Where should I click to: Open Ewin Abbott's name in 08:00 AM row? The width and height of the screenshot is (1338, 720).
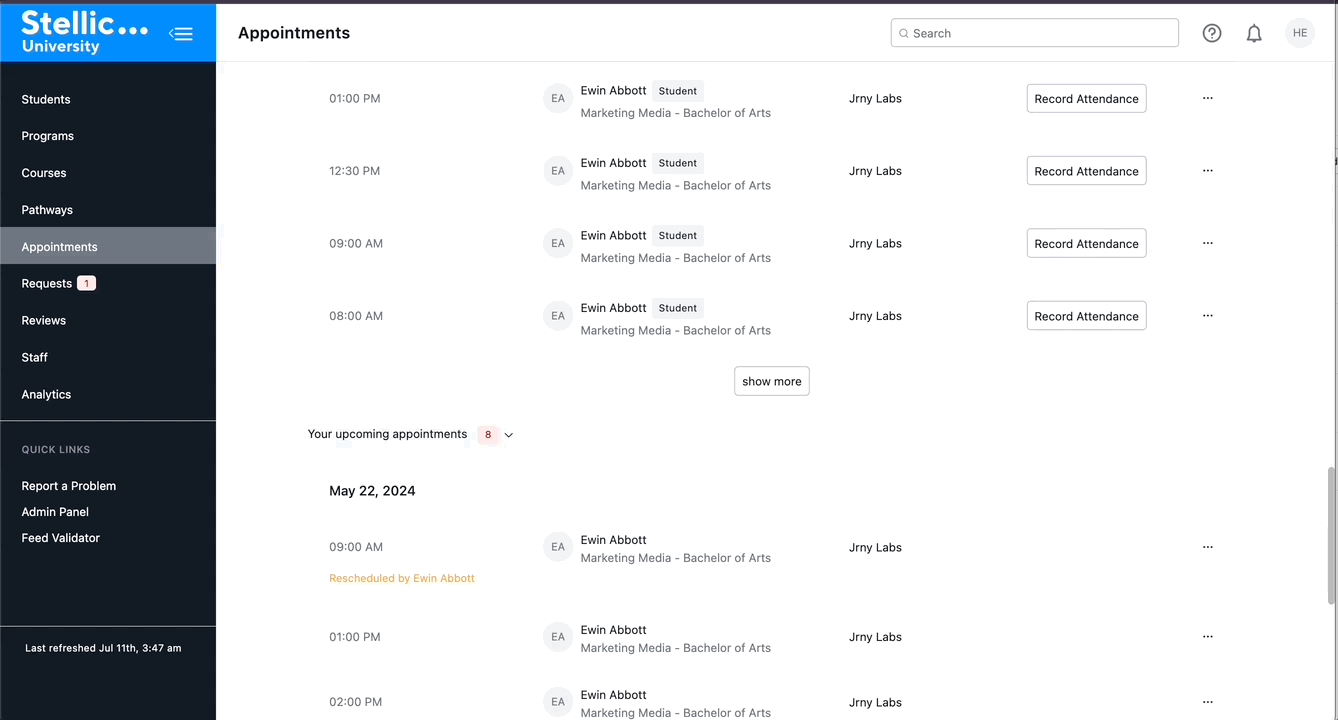613,308
